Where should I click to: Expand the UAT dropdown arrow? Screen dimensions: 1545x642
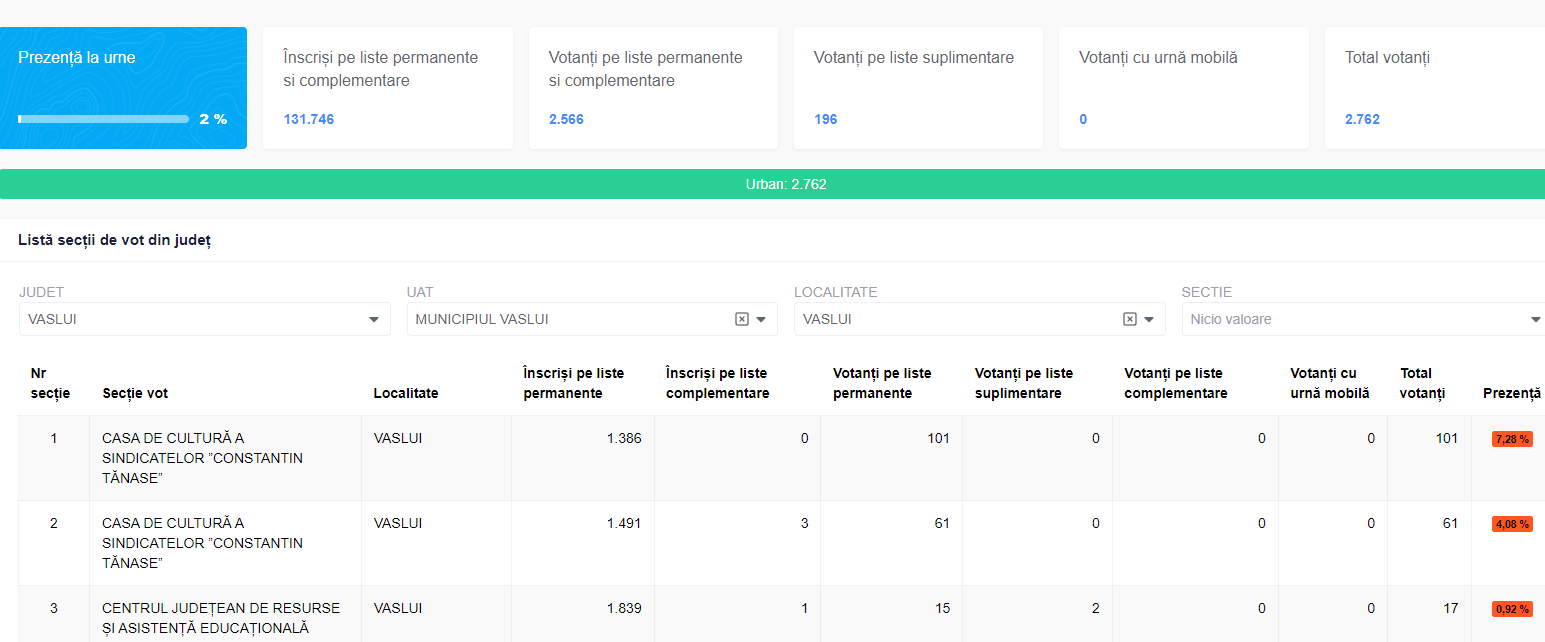(761, 320)
